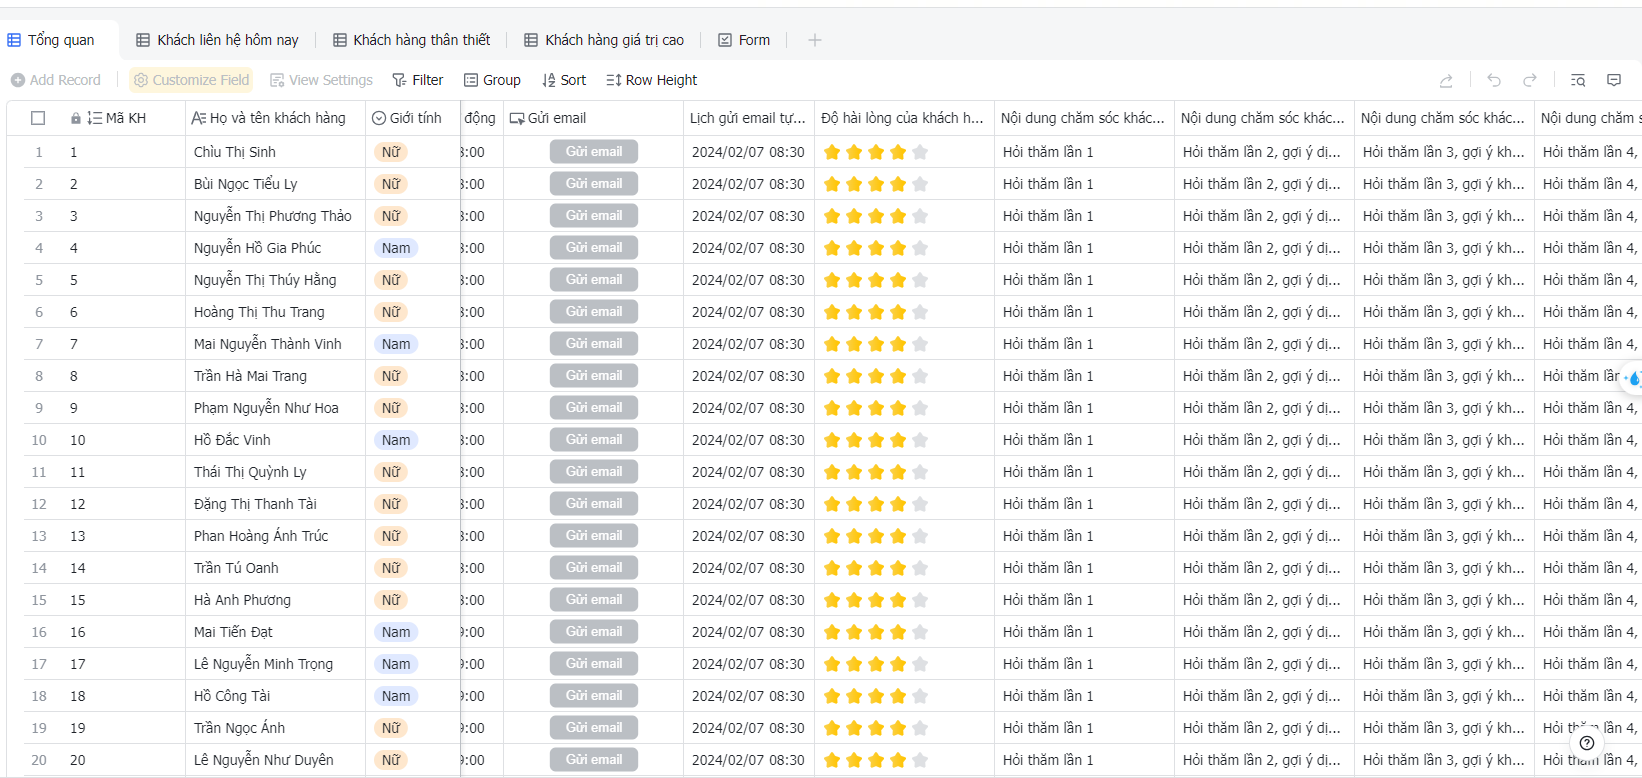Click Add Record button

[x=56, y=80]
